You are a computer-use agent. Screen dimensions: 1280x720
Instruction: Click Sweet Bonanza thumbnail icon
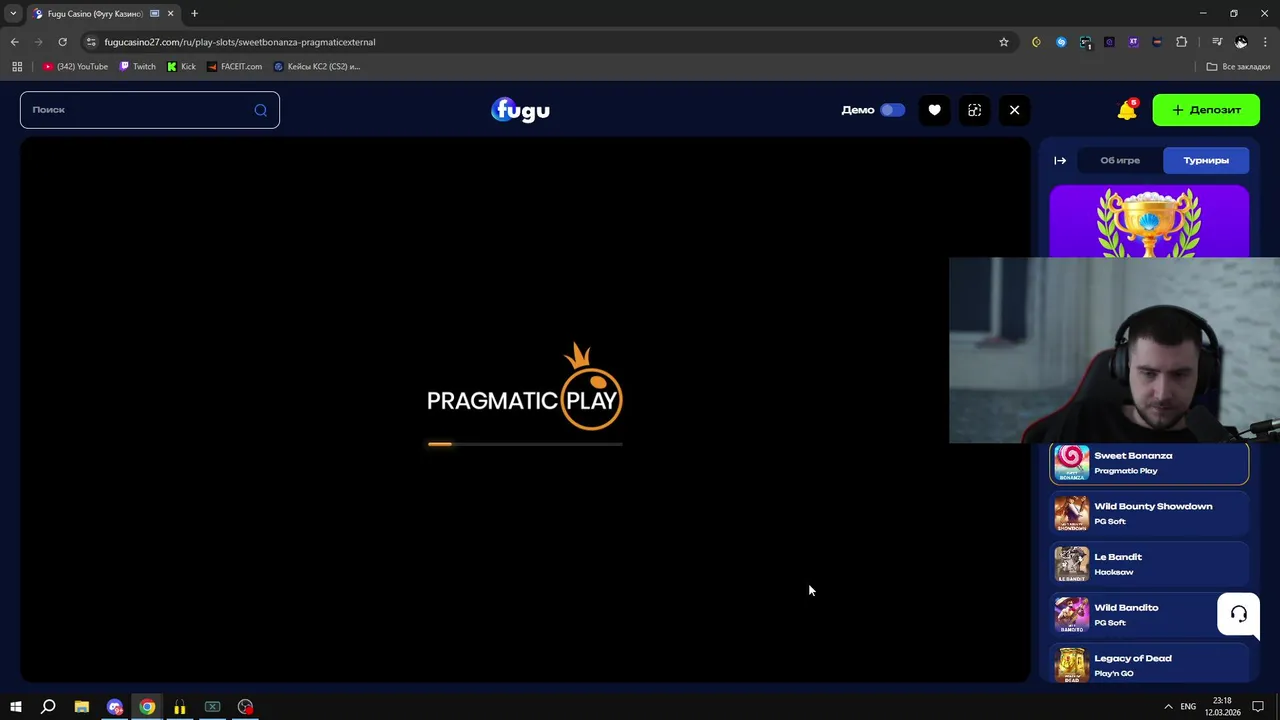tap(1071, 463)
